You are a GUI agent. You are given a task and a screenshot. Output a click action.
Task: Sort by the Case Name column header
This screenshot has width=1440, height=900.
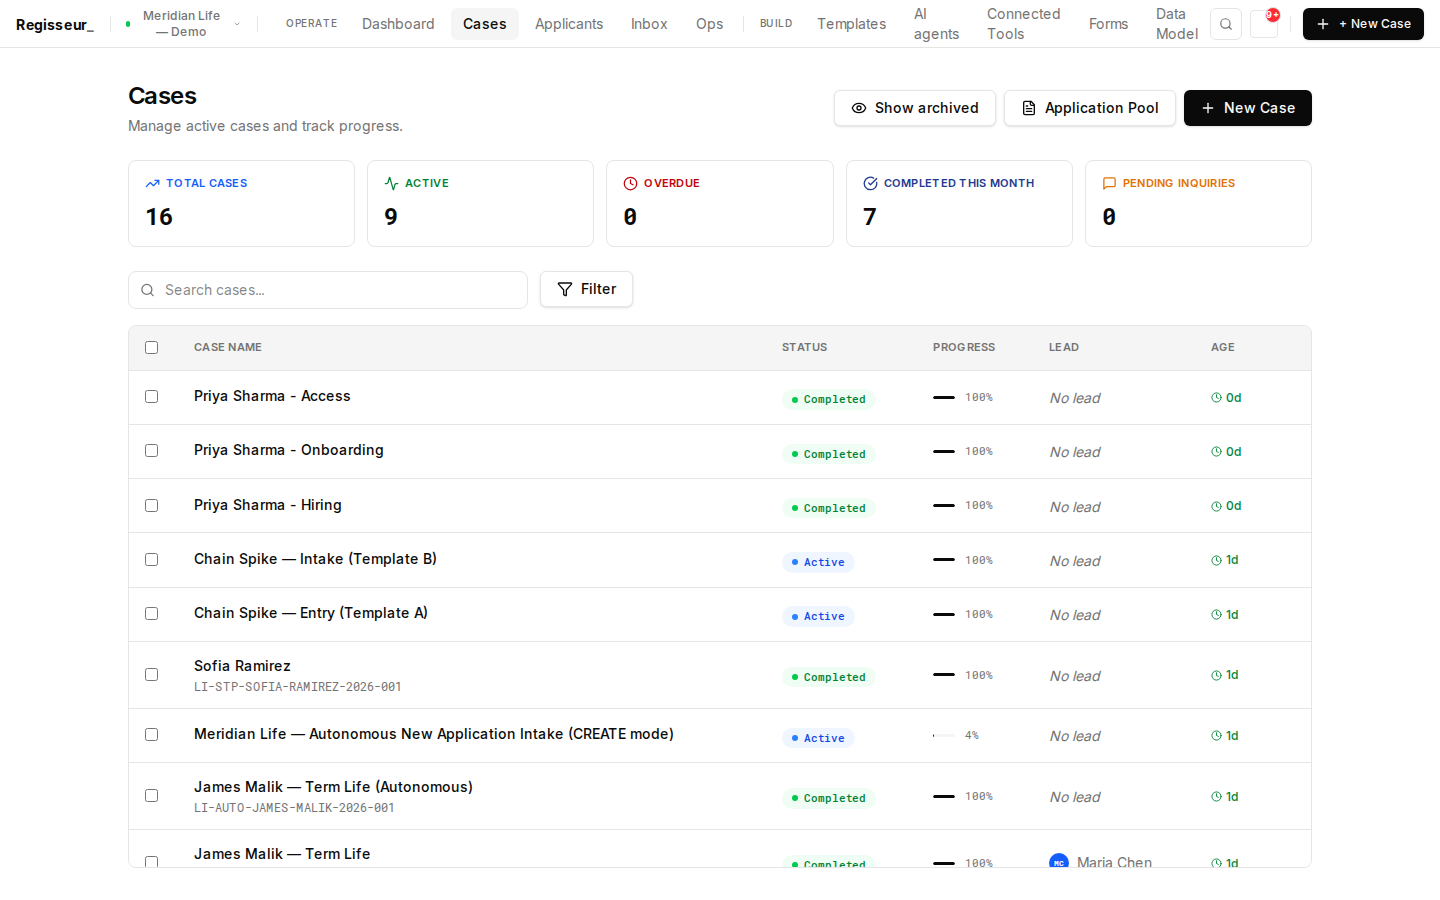pos(228,347)
